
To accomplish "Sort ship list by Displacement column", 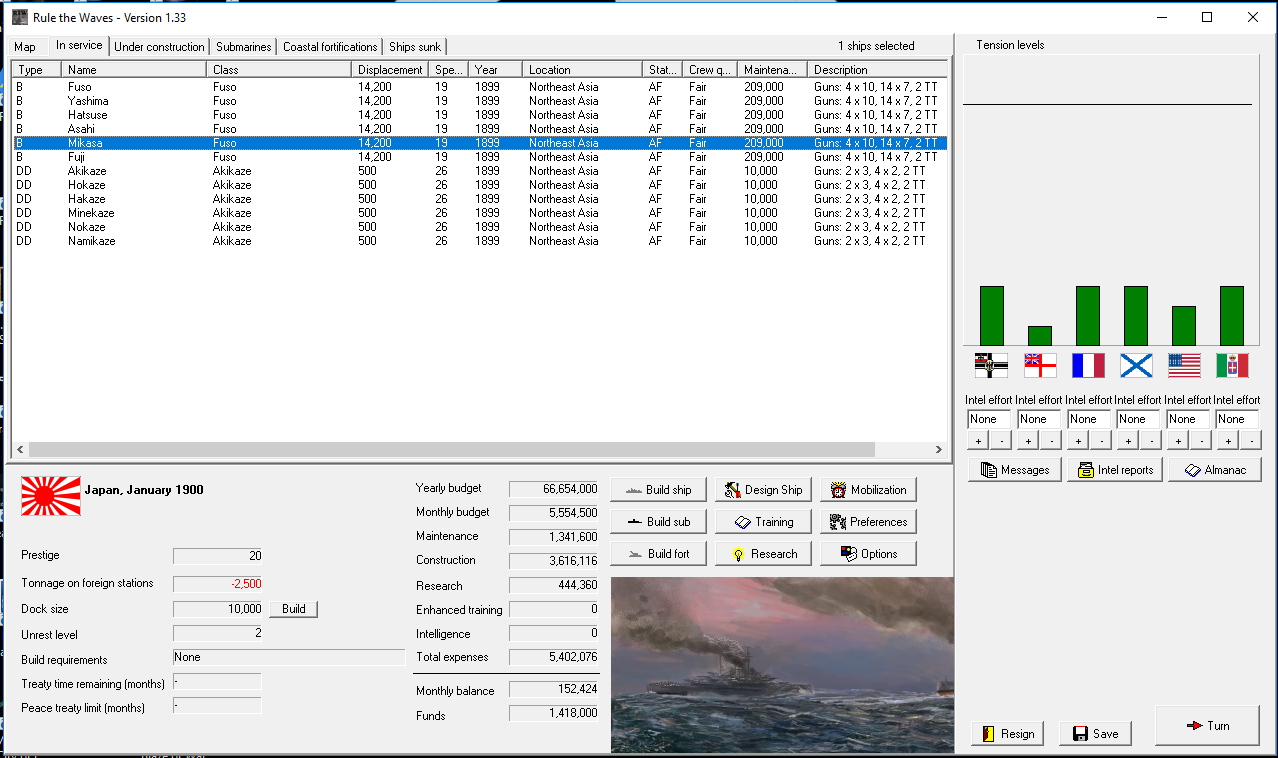I will 391,70.
